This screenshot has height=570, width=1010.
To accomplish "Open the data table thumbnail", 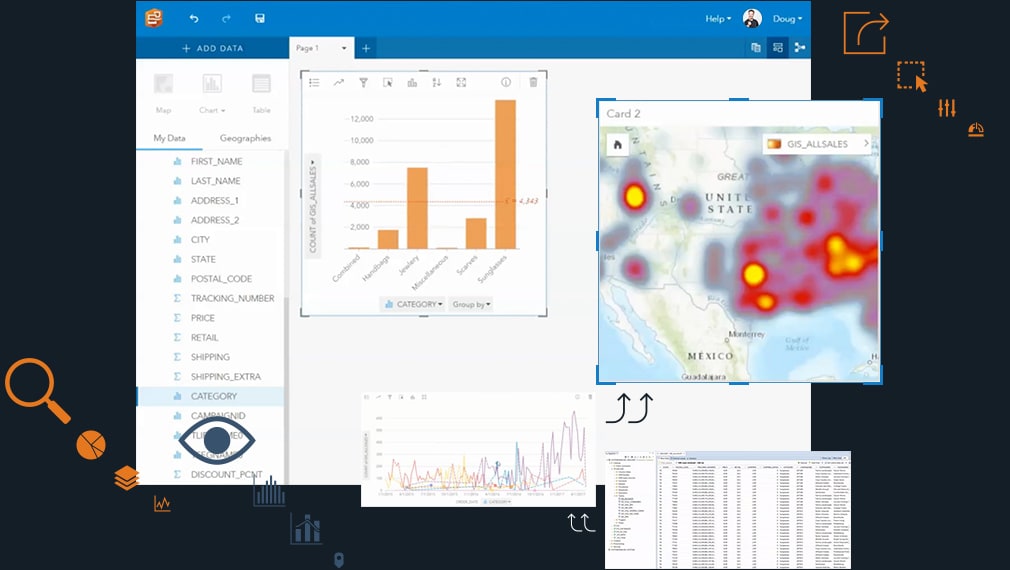I will (728, 509).
